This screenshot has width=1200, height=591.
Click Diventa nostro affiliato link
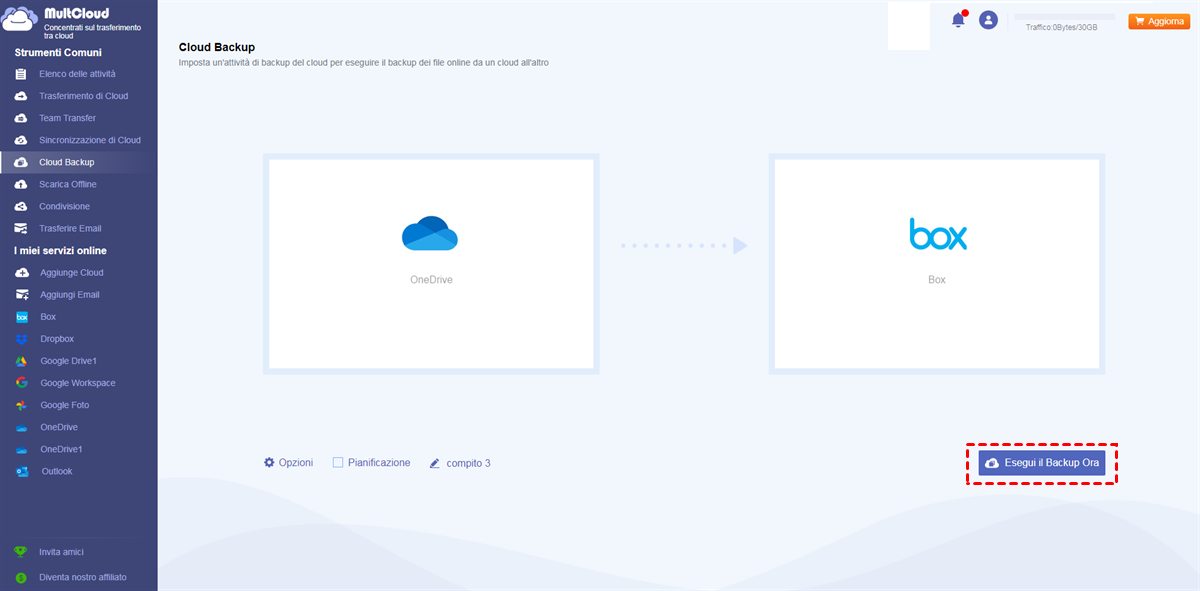tap(83, 577)
